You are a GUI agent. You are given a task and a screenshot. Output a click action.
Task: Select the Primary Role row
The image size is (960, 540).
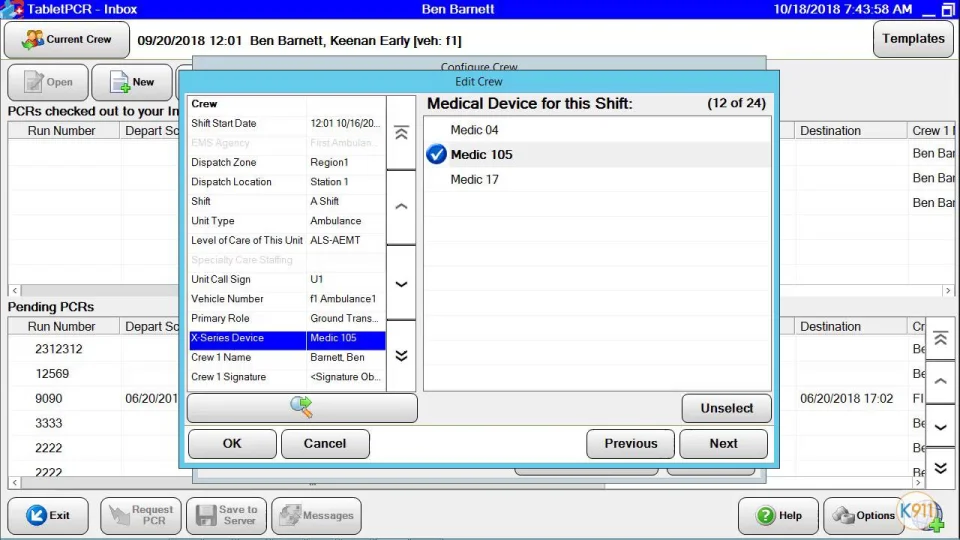(x=287, y=318)
